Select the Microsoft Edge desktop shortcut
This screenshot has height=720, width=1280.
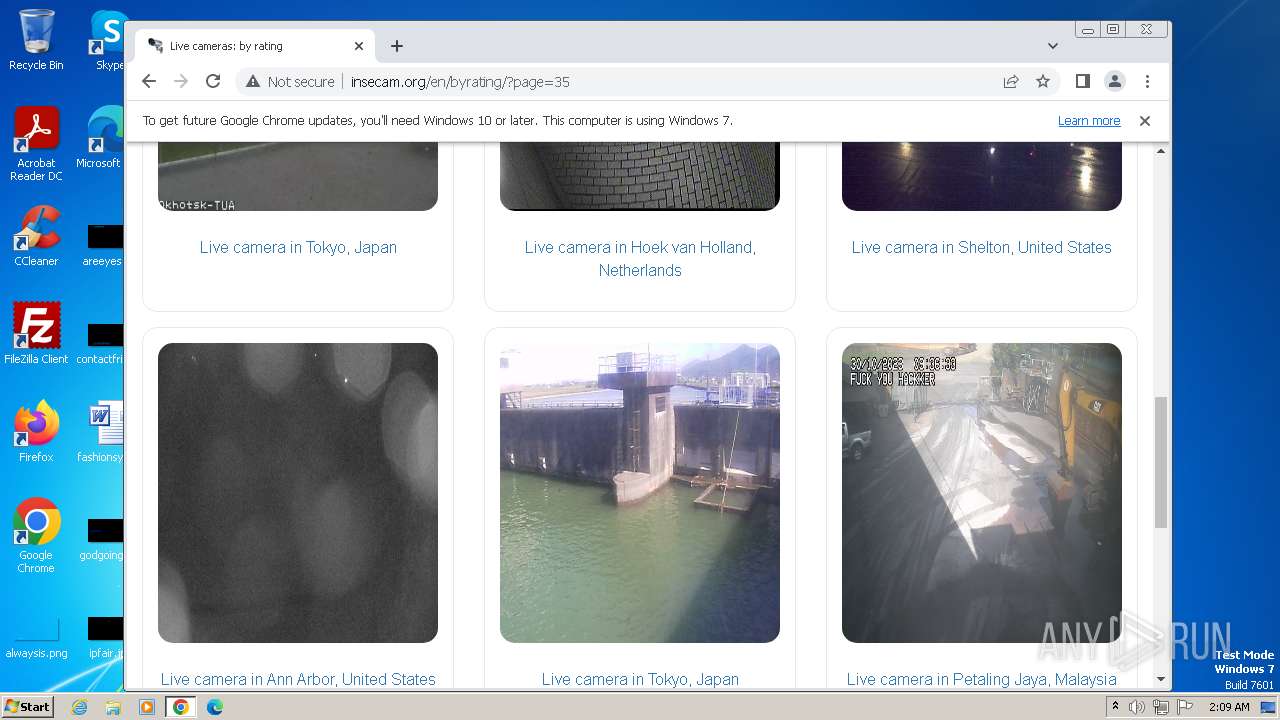point(102,138)
